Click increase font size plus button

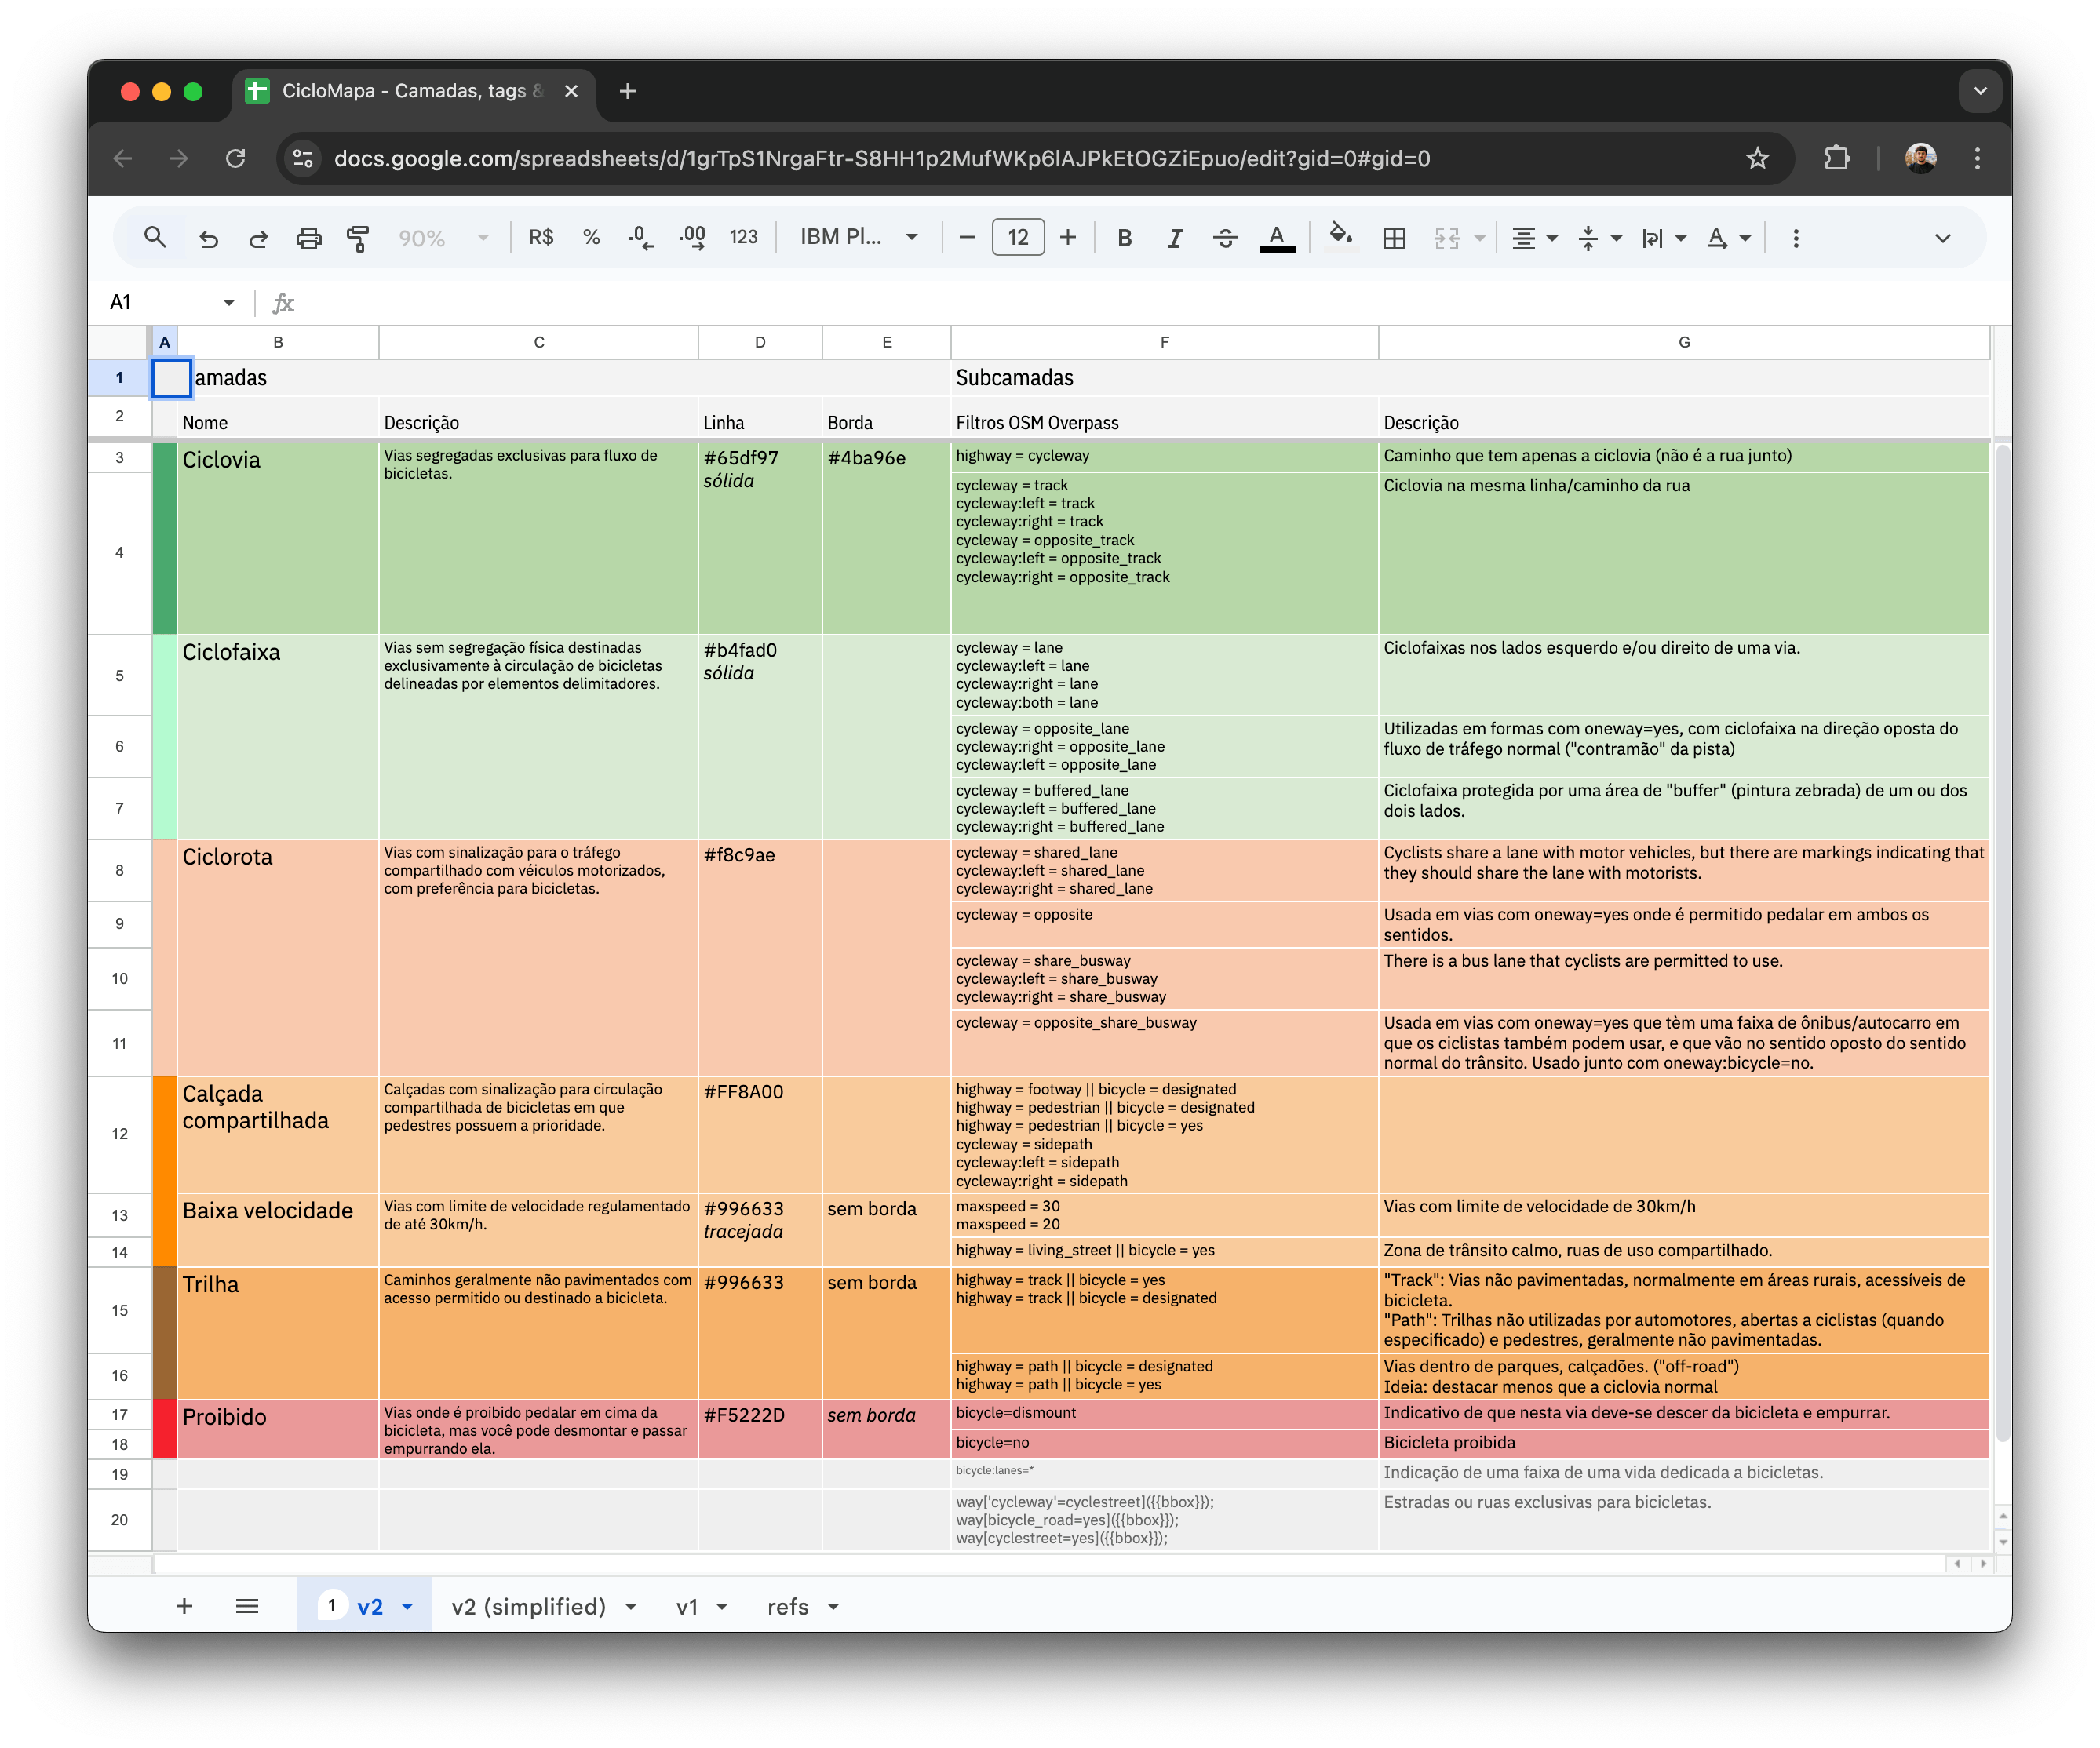click(x=1068, y=237)
